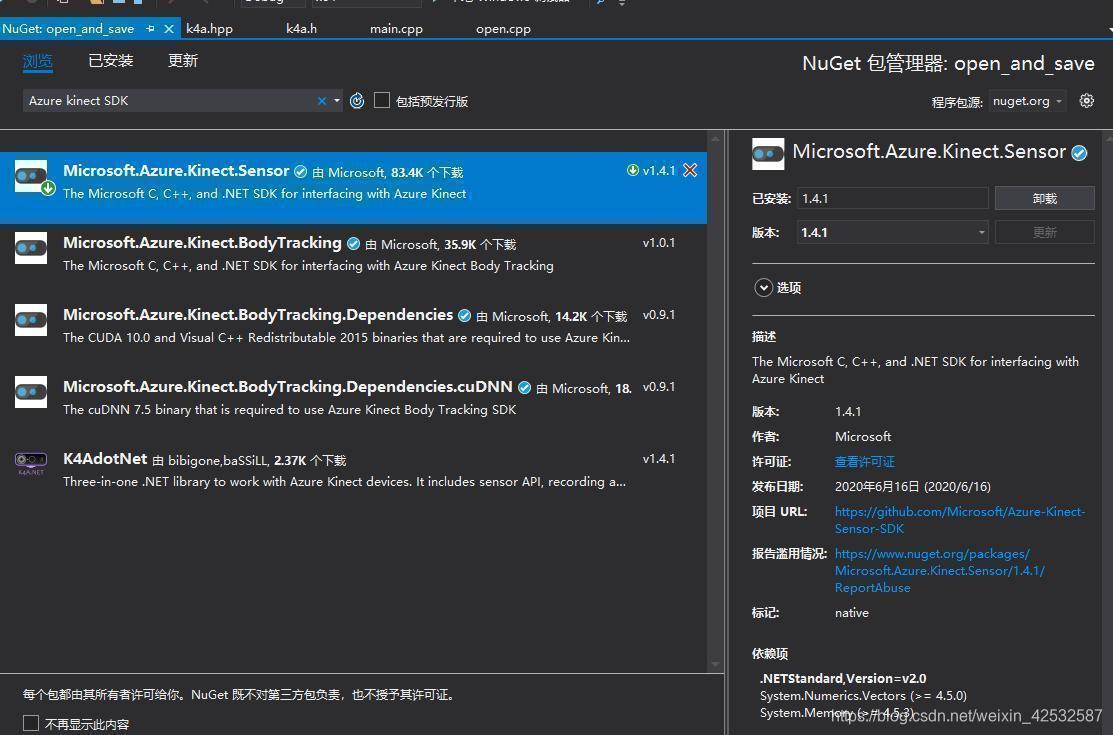Screen dimensions: 1113x735
Task: Open the NuGet settings gear icon
Action: [x=1086, y=101]
